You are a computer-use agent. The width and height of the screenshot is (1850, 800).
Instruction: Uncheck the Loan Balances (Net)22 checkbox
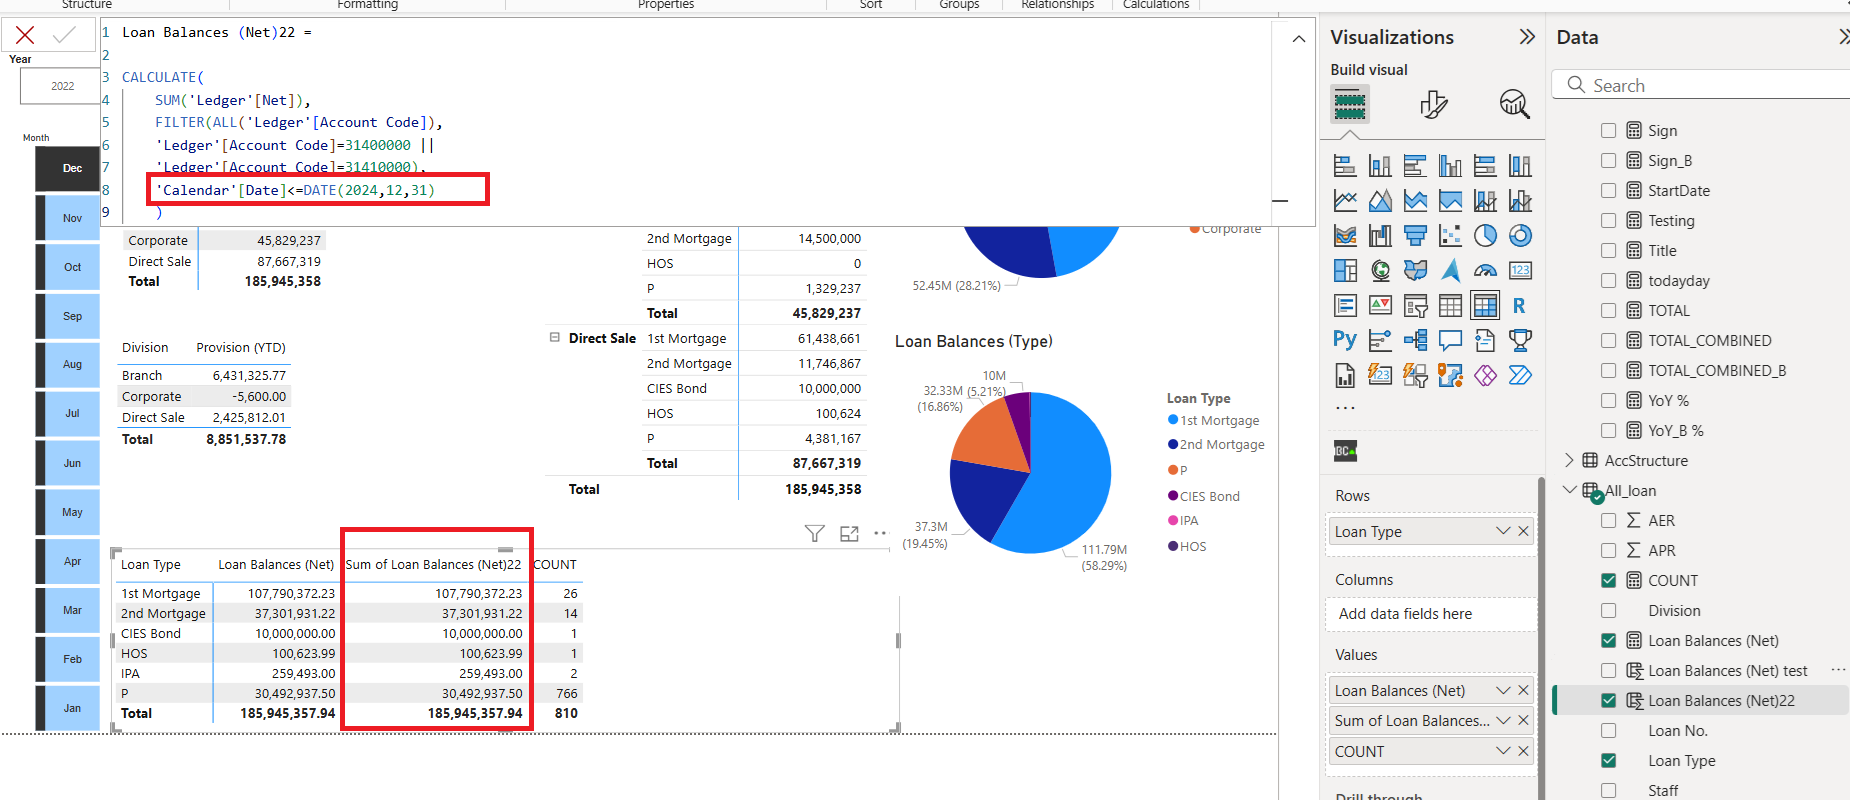click(x=1608, y=701)
